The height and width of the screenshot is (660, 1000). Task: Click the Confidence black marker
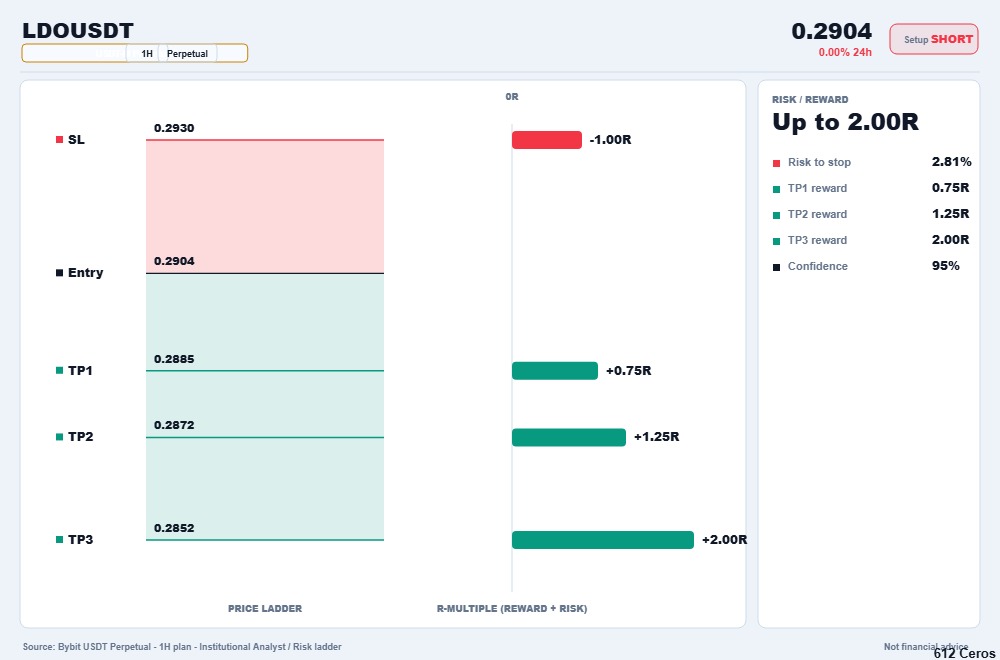776,267
